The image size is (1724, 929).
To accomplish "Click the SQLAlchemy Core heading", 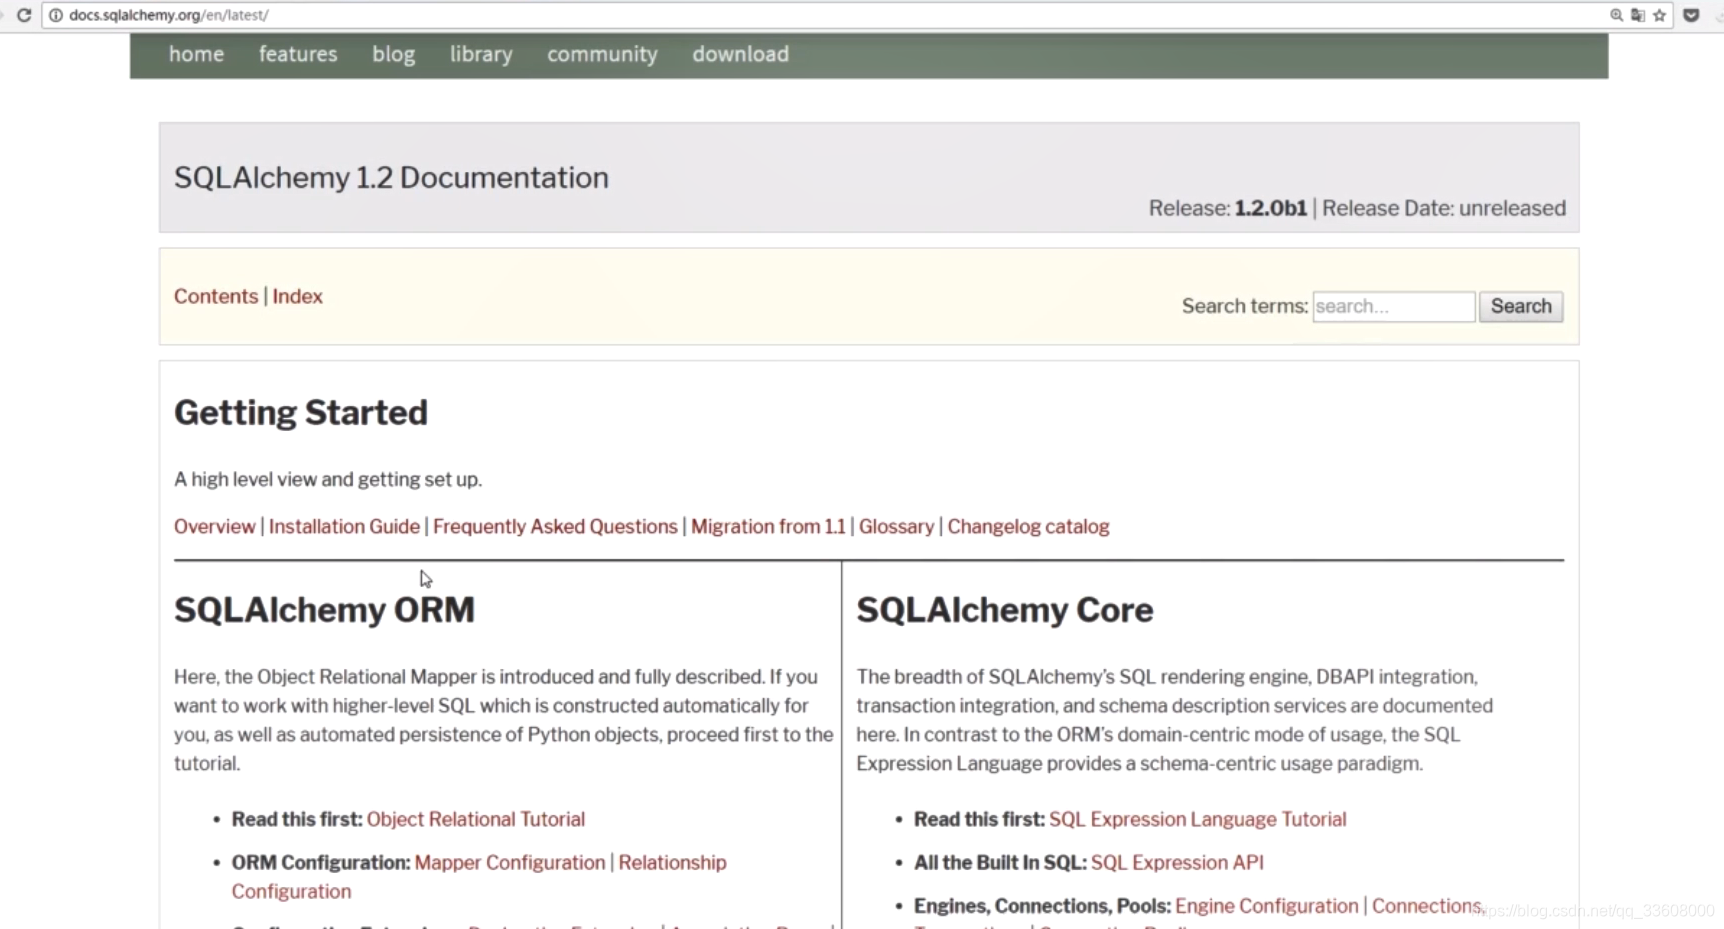I will tap(1005, 609).
